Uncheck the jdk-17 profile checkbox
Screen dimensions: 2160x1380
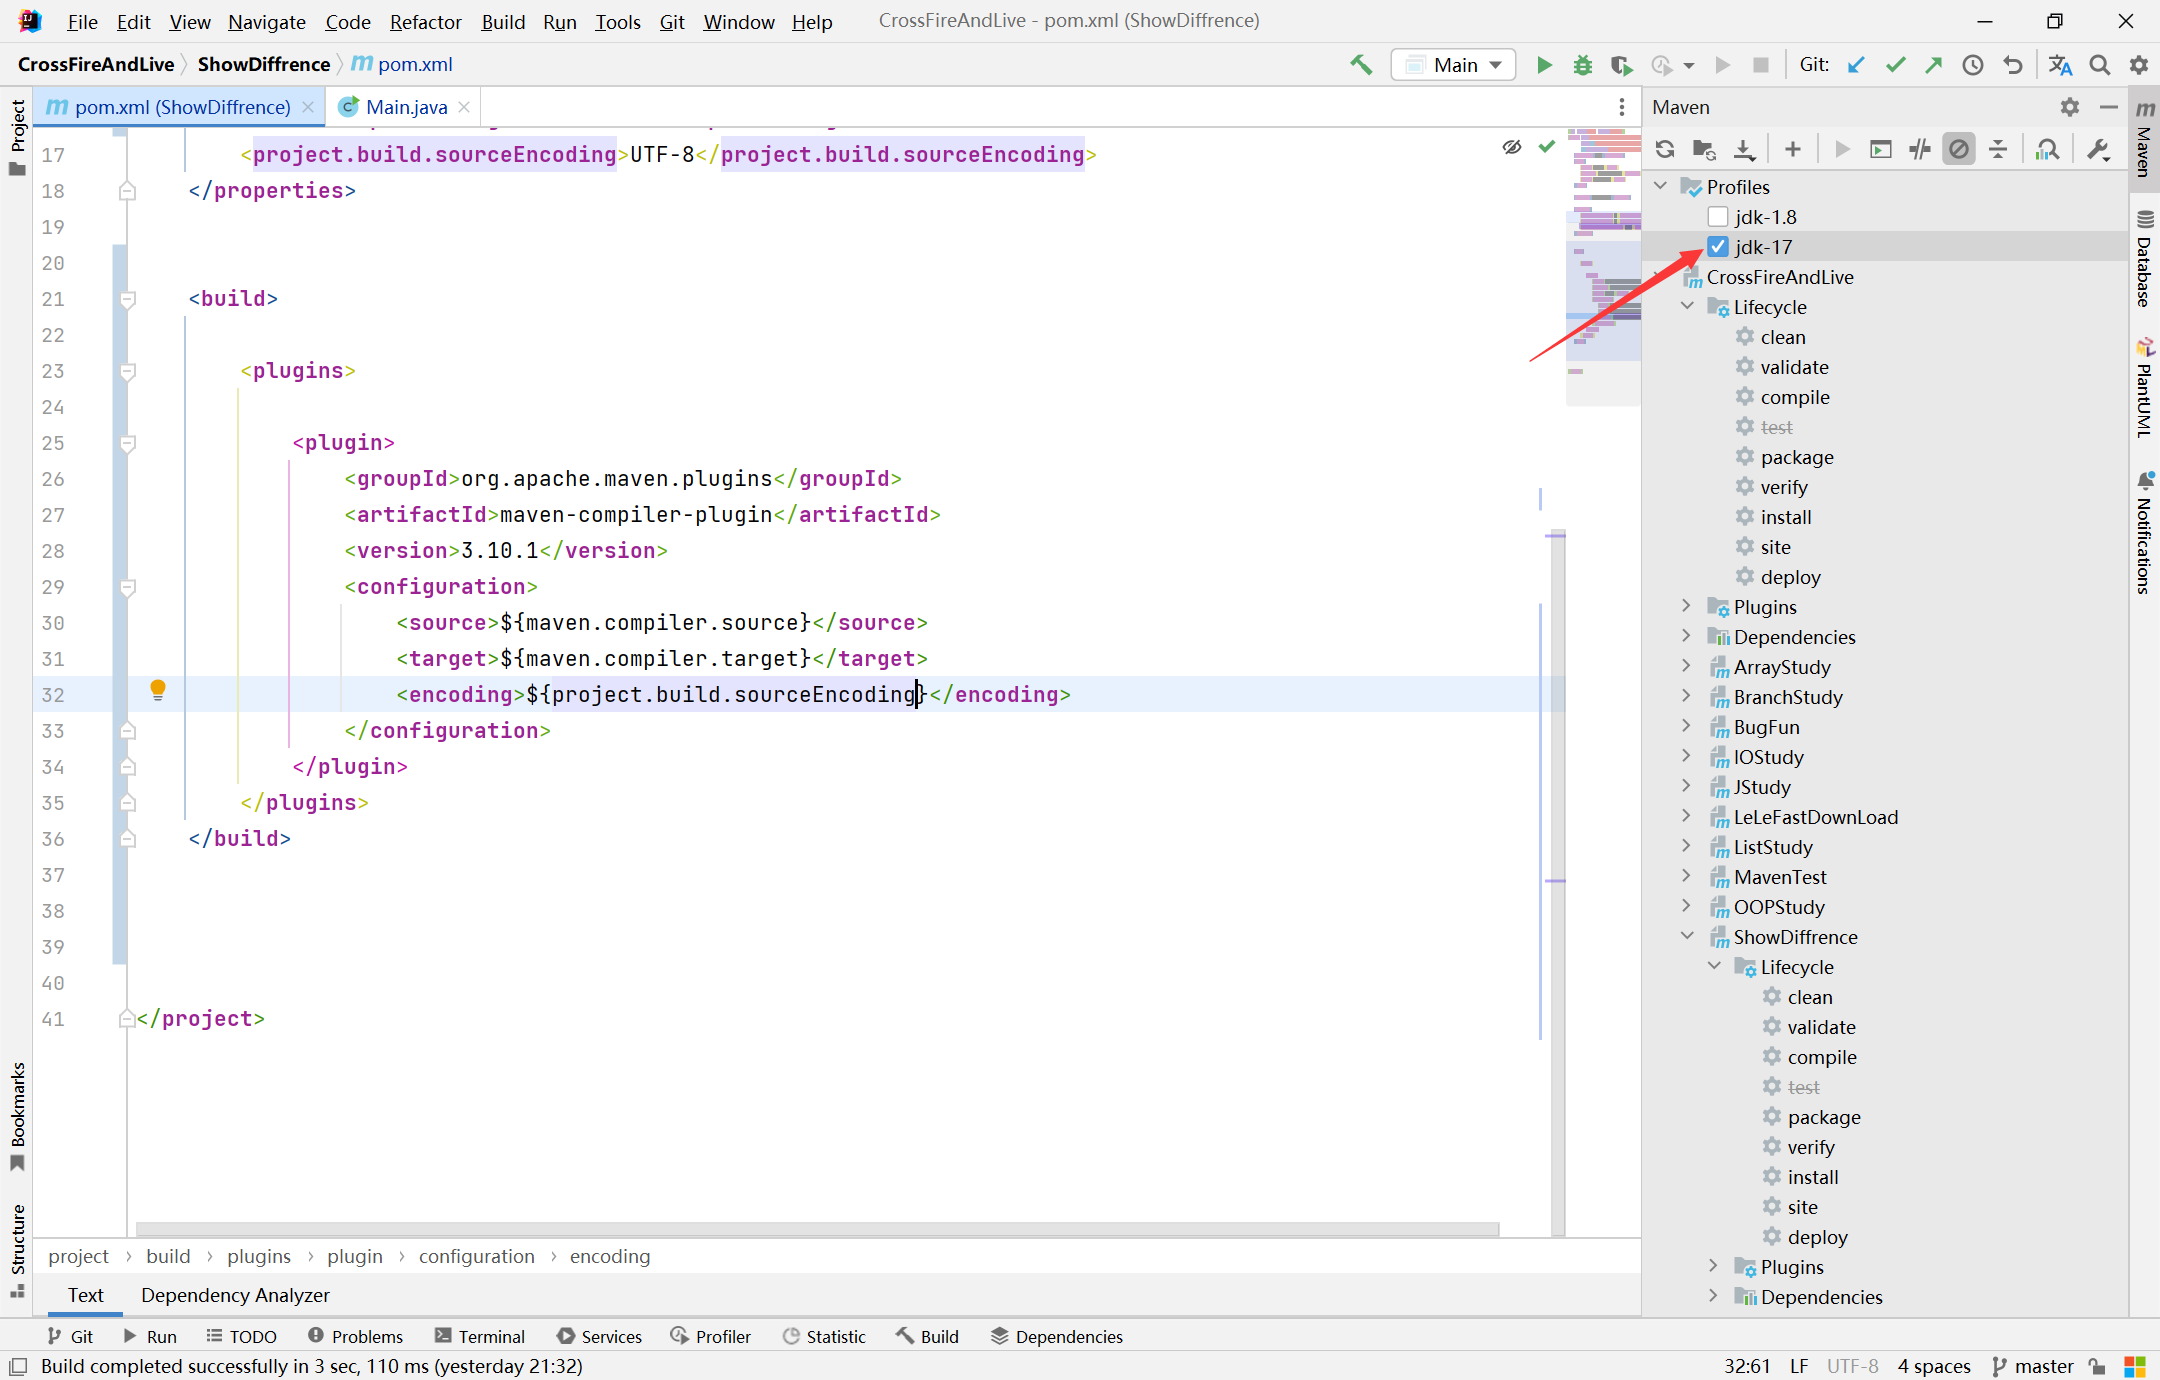tap(1718, 247)
